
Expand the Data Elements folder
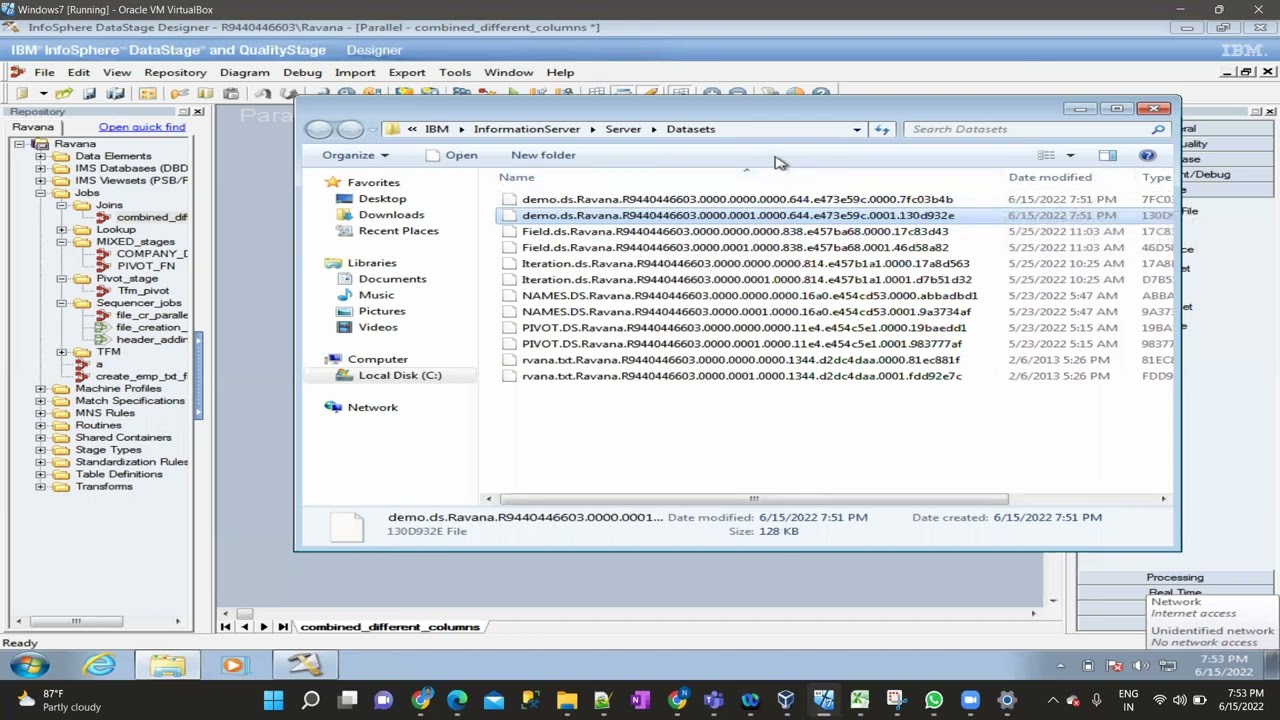[x=40, y=156]
